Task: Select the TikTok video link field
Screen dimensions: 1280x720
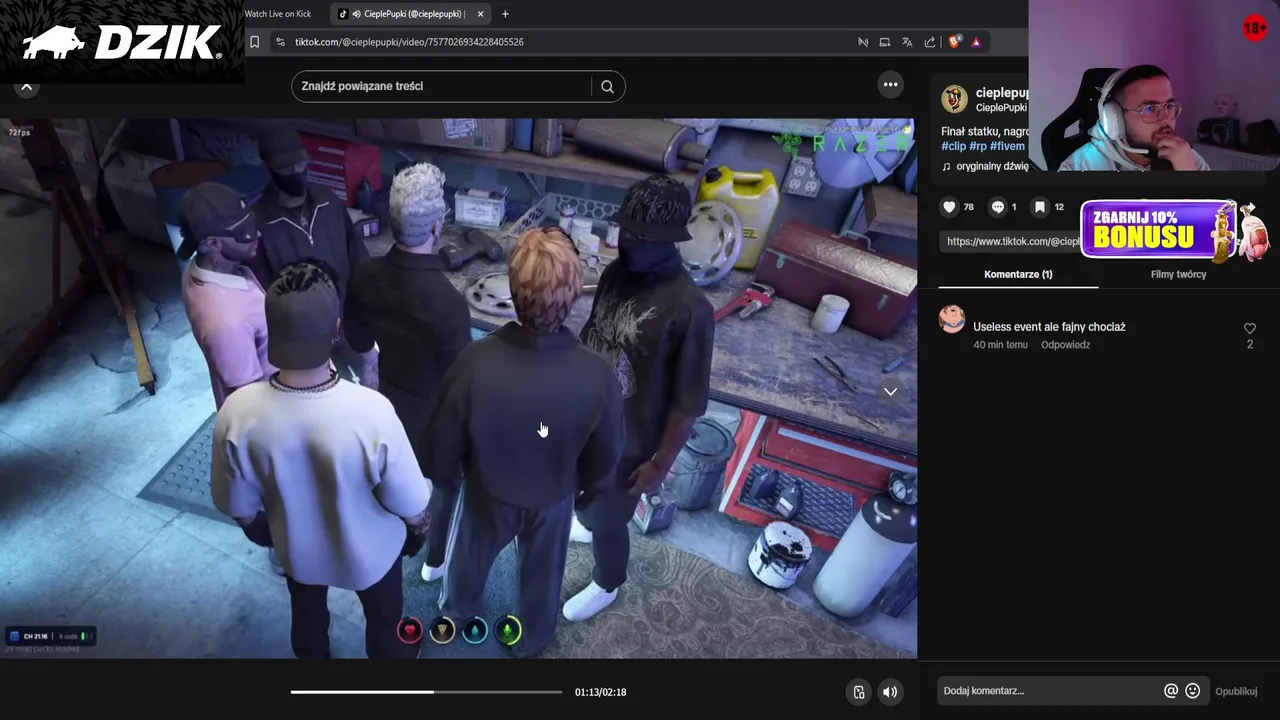Action: 1010,241
